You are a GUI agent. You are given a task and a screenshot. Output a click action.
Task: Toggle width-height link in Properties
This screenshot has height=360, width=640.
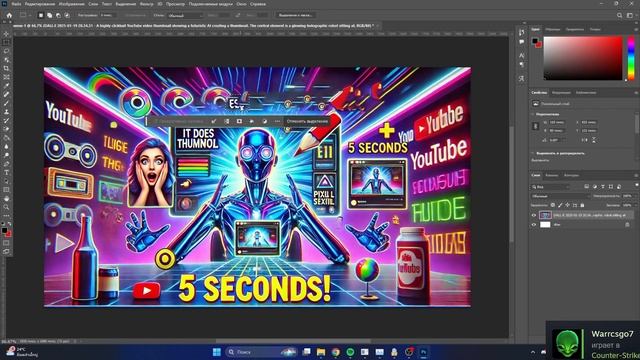536,127
